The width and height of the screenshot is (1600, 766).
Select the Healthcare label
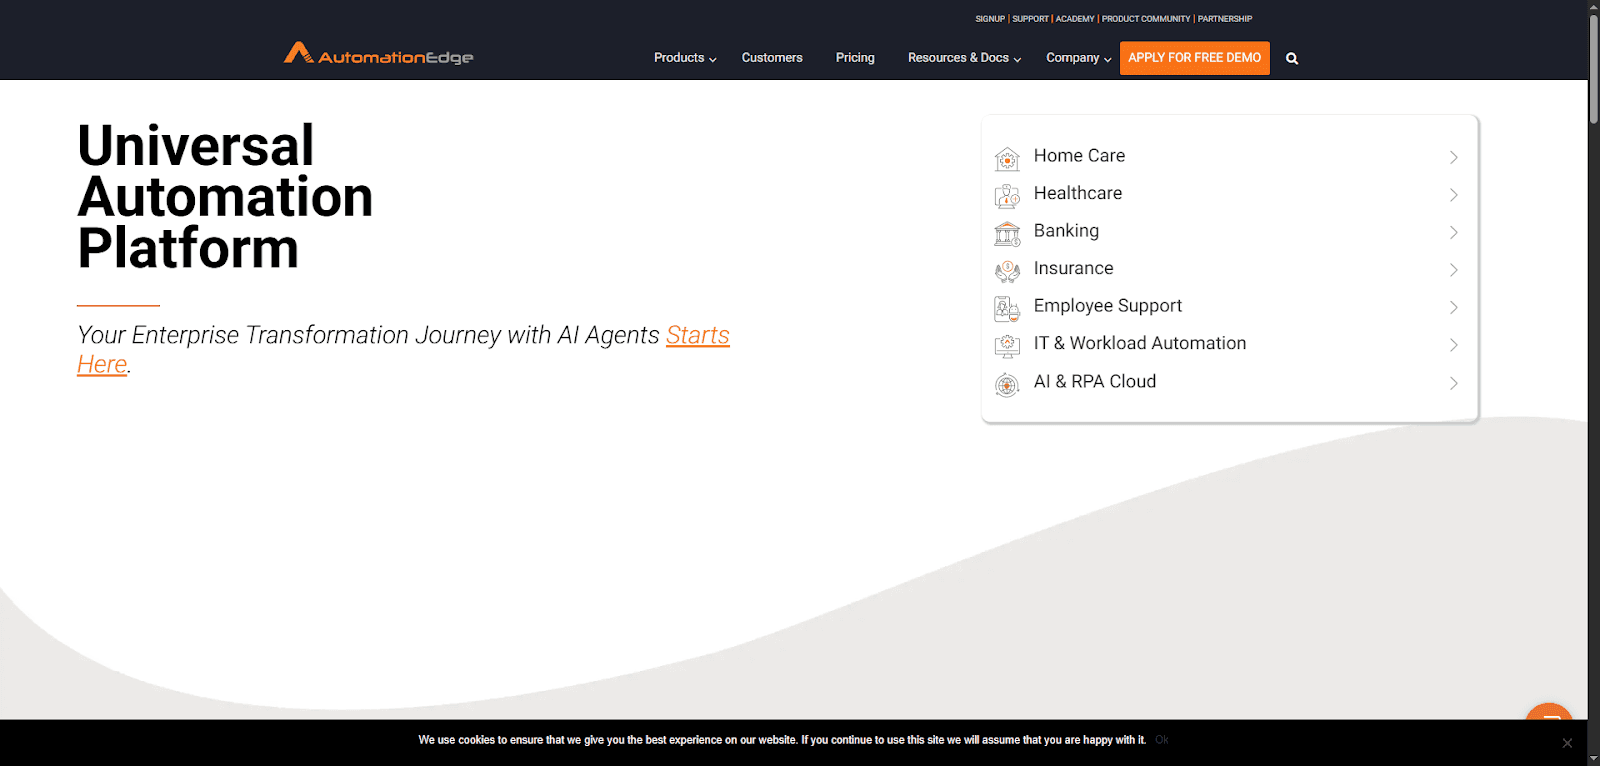pos(1078,193)
